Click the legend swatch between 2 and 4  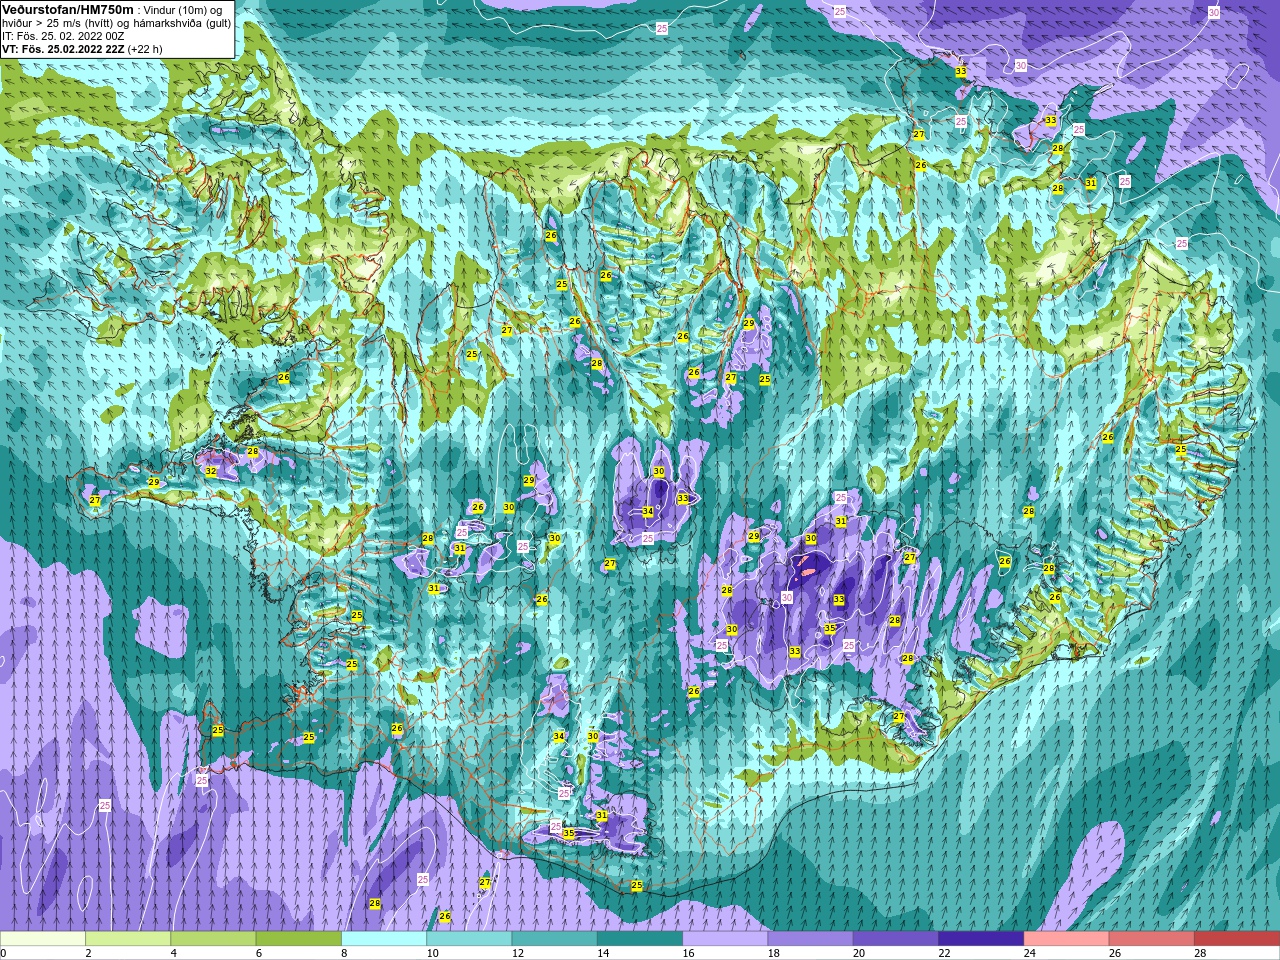128,939
